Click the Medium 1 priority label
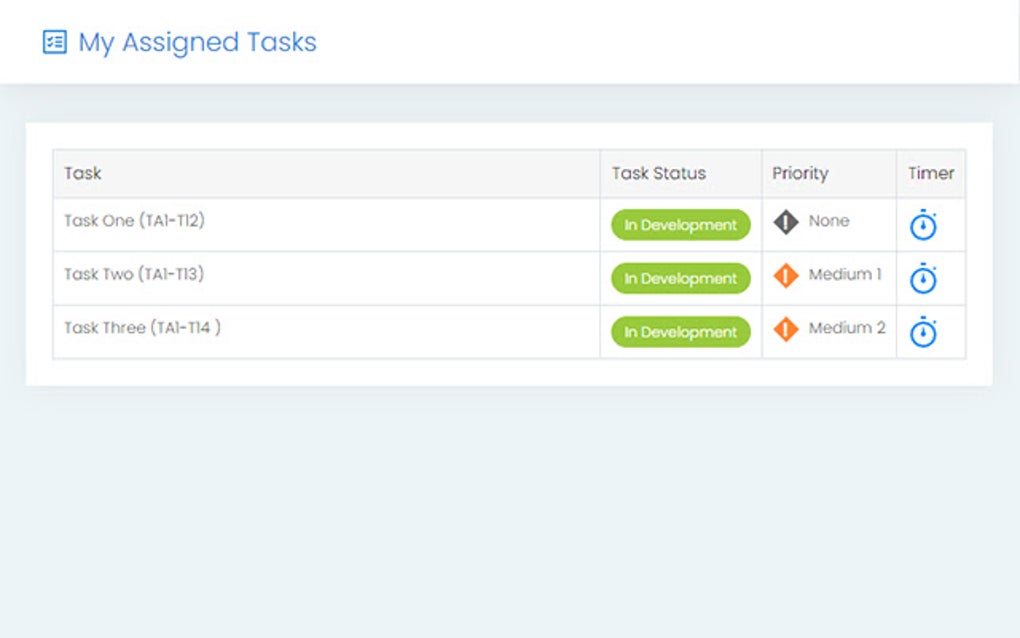 (845, 274)
